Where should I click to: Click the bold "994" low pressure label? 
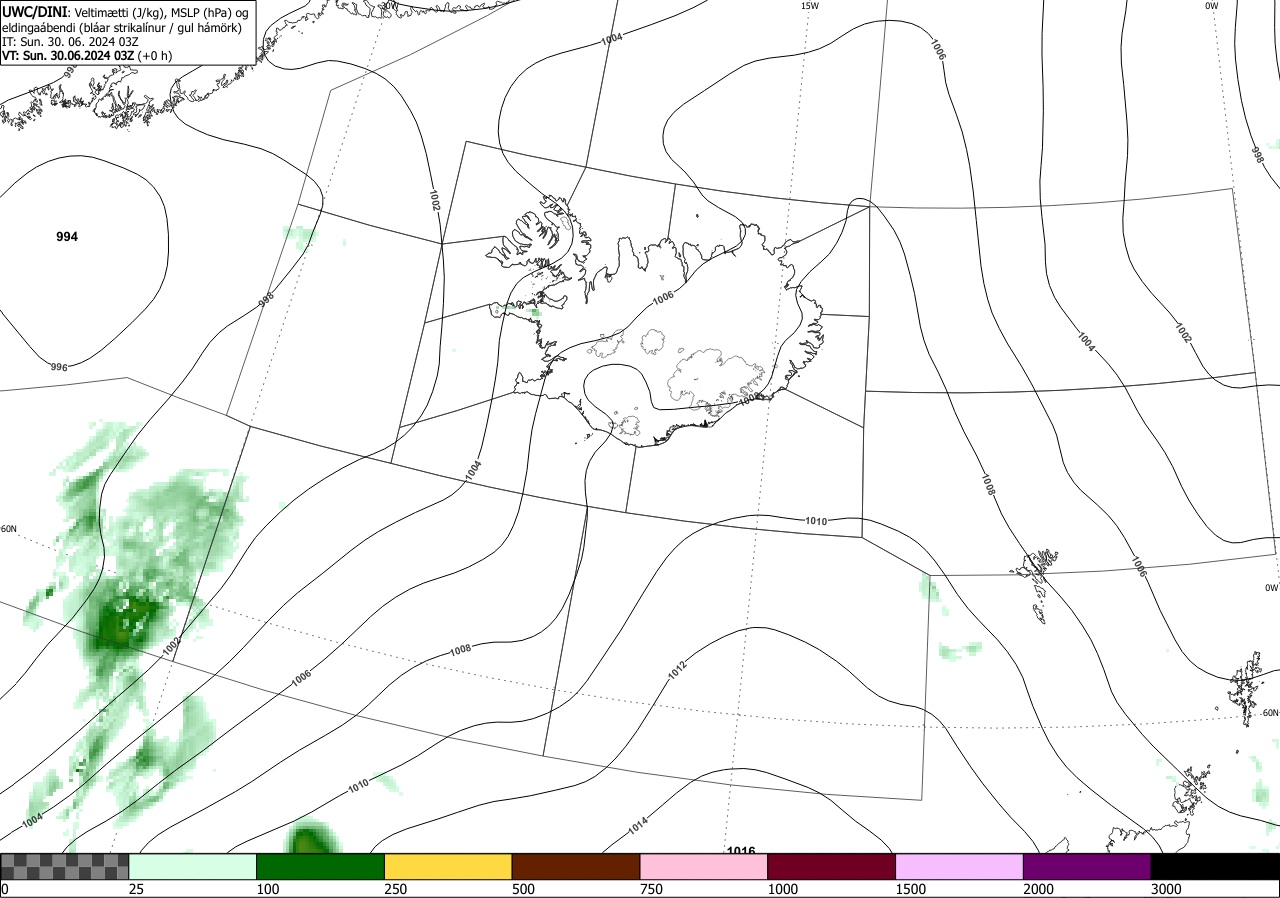click(67, 237)
